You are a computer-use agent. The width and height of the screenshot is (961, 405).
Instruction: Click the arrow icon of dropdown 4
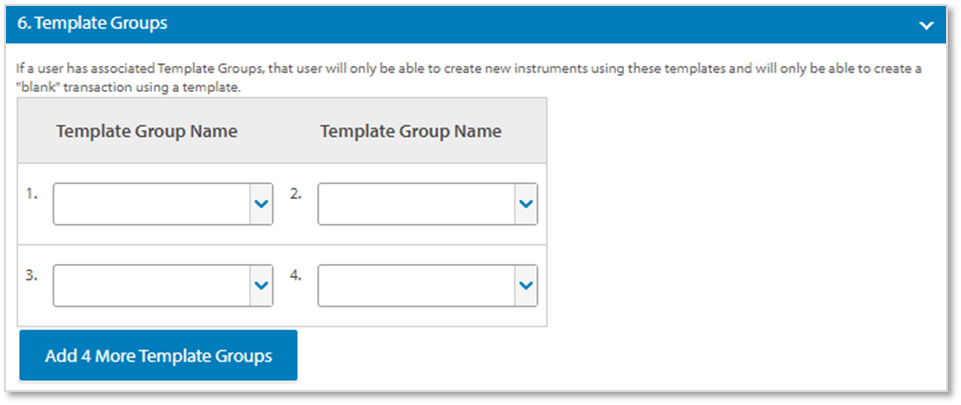click(526, 285)
